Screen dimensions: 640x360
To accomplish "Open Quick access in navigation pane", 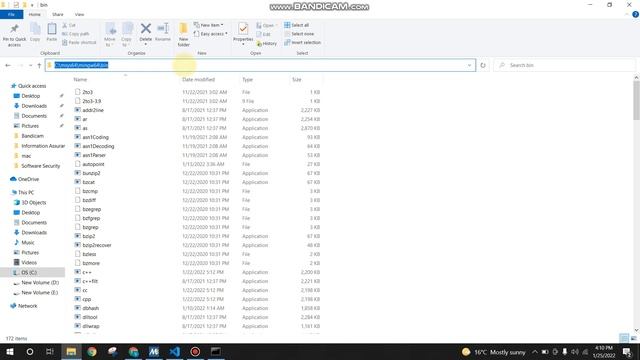I will click(x=32, y=86).
